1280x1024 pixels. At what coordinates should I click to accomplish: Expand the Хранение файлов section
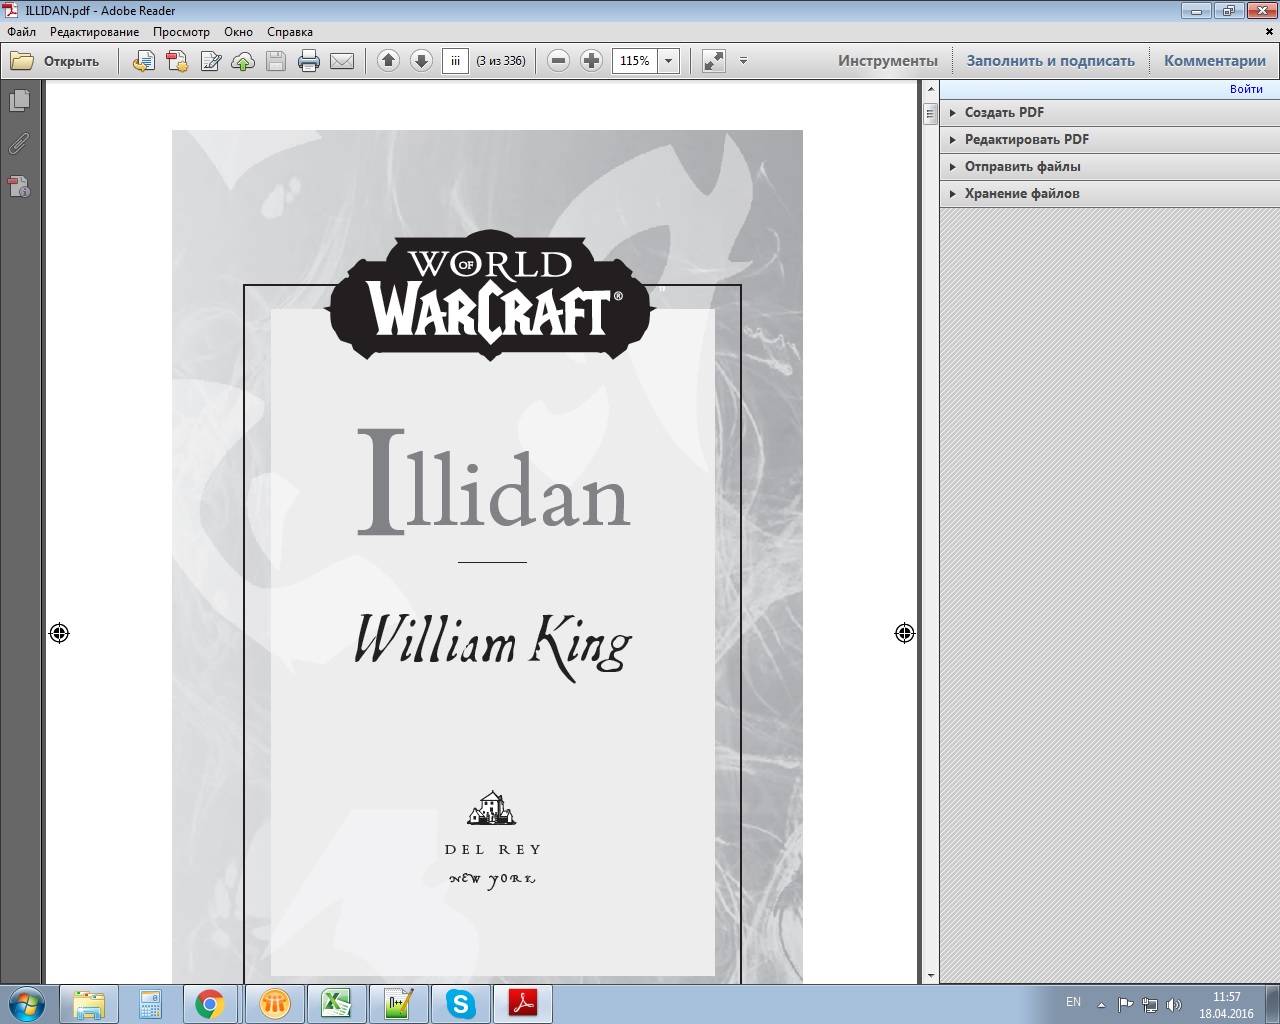click(x=1021, y=194)
